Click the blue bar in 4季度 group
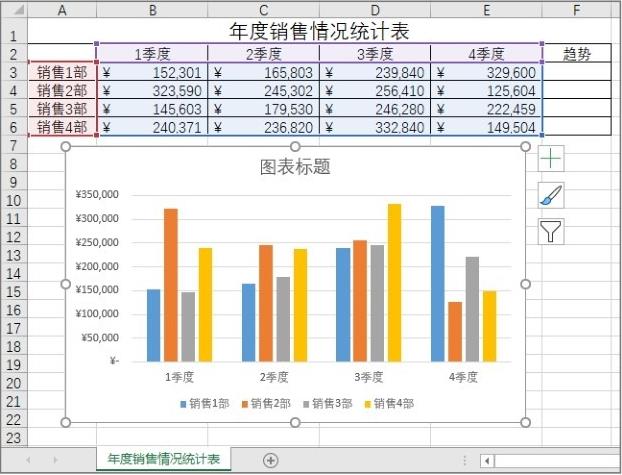Screen dimensions: 622x475 click(x=438, y=284)
